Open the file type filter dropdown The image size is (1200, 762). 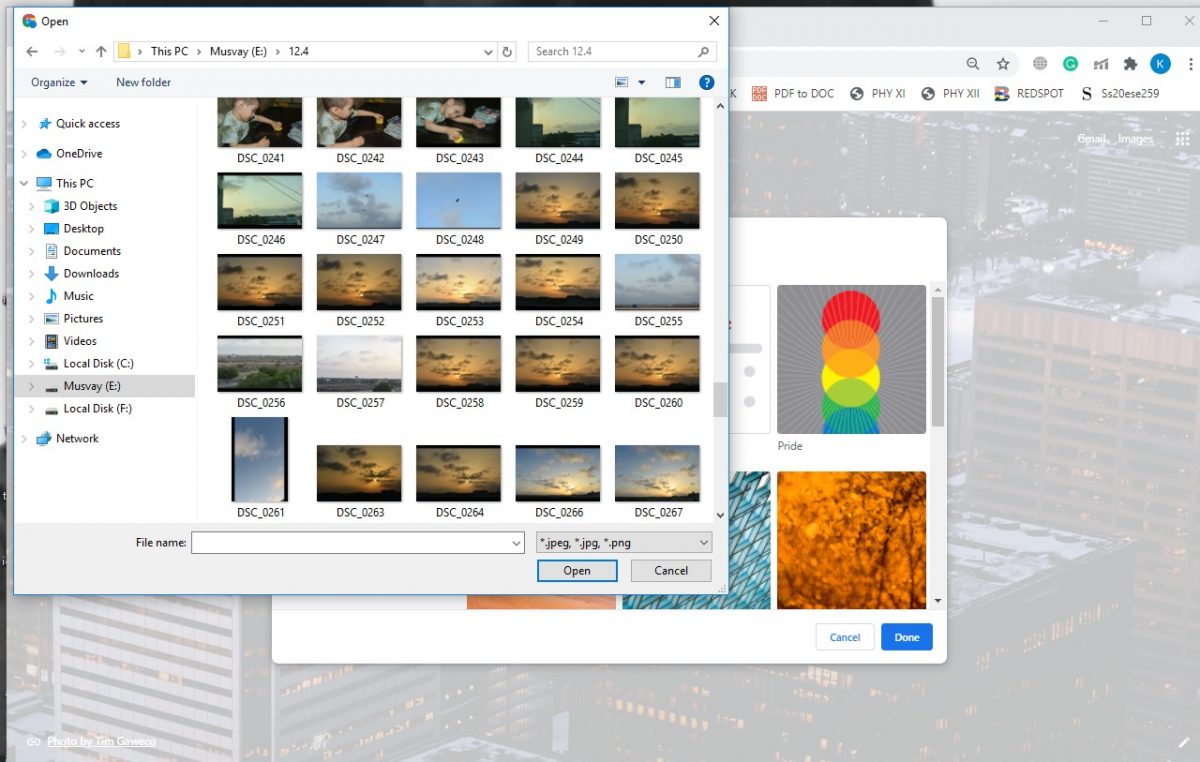coord(624,543)
